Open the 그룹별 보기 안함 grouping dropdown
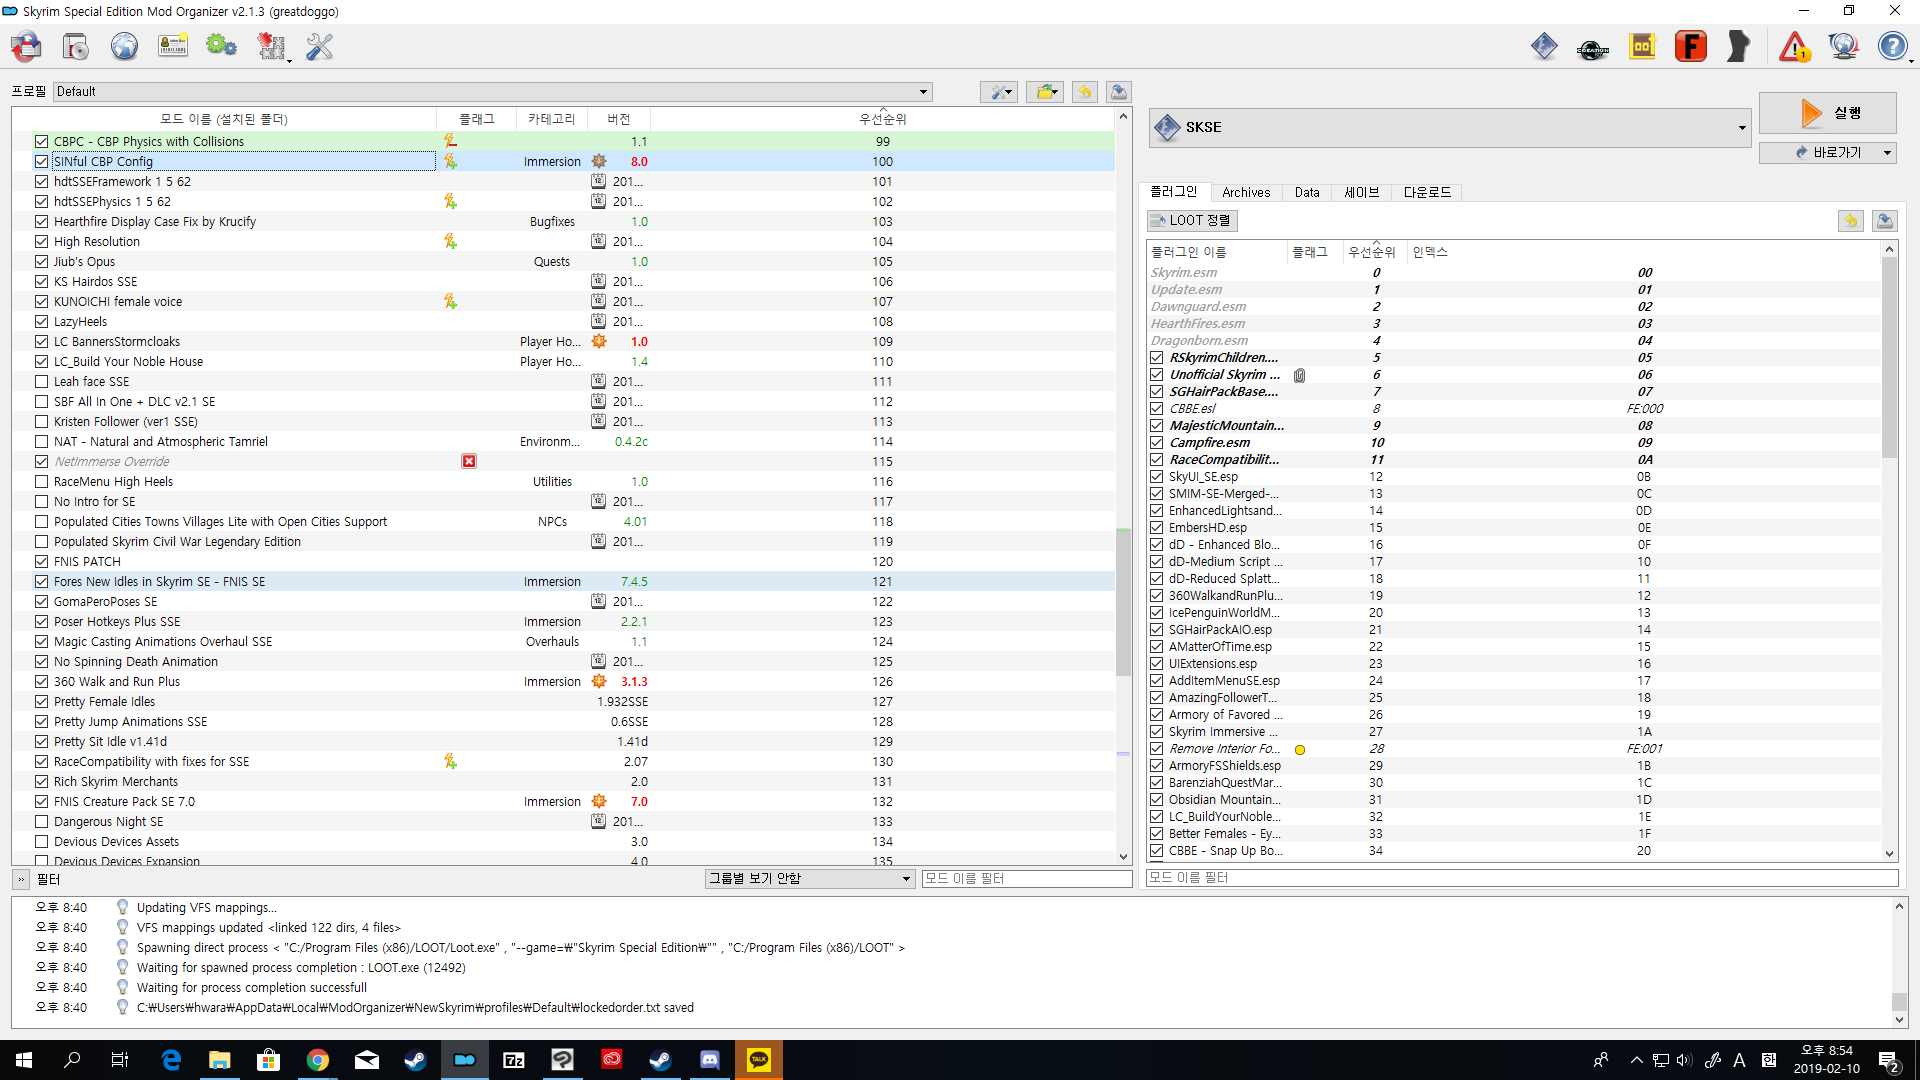The image size is (1920, 1080). pos(810,878)
